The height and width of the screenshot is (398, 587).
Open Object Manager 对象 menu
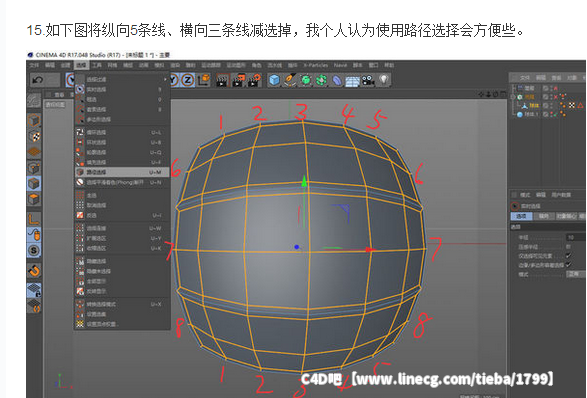(x=571, y=78)
